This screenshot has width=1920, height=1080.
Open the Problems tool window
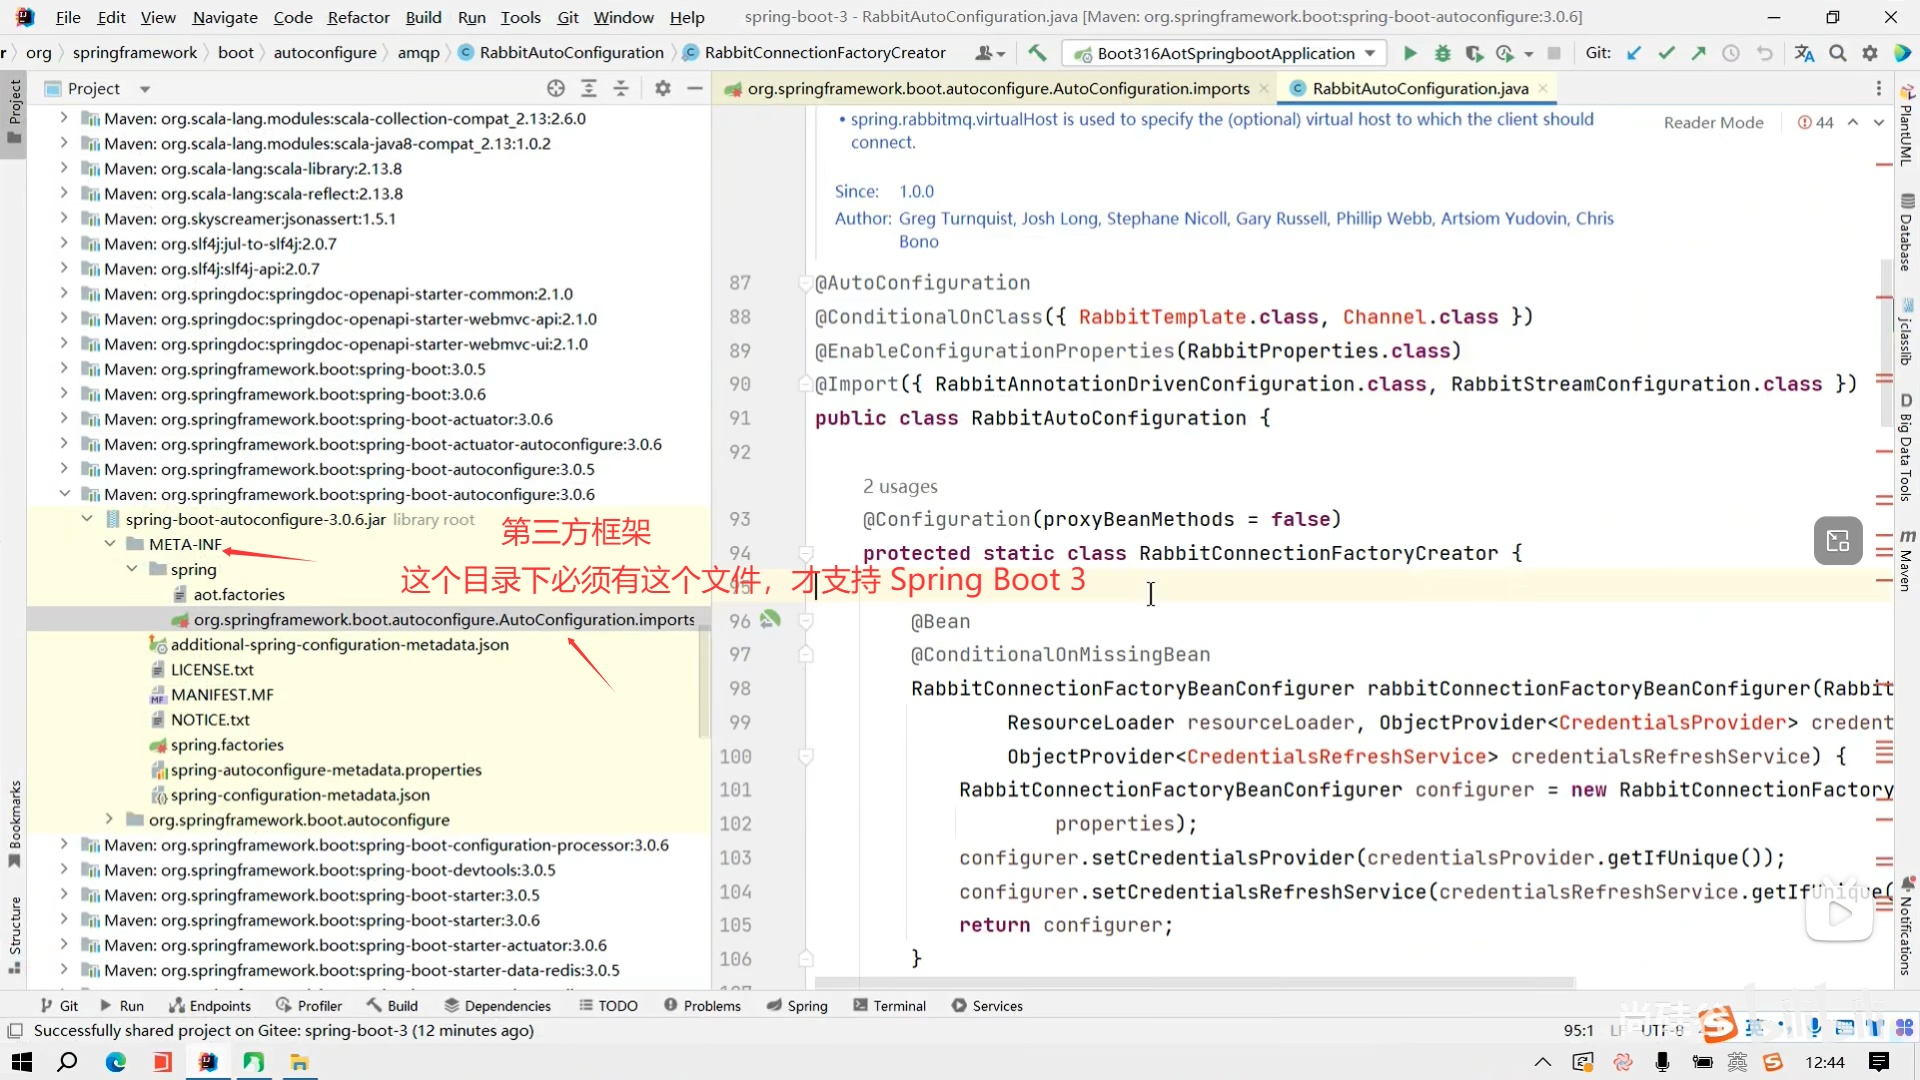(x=702, y=1006)
